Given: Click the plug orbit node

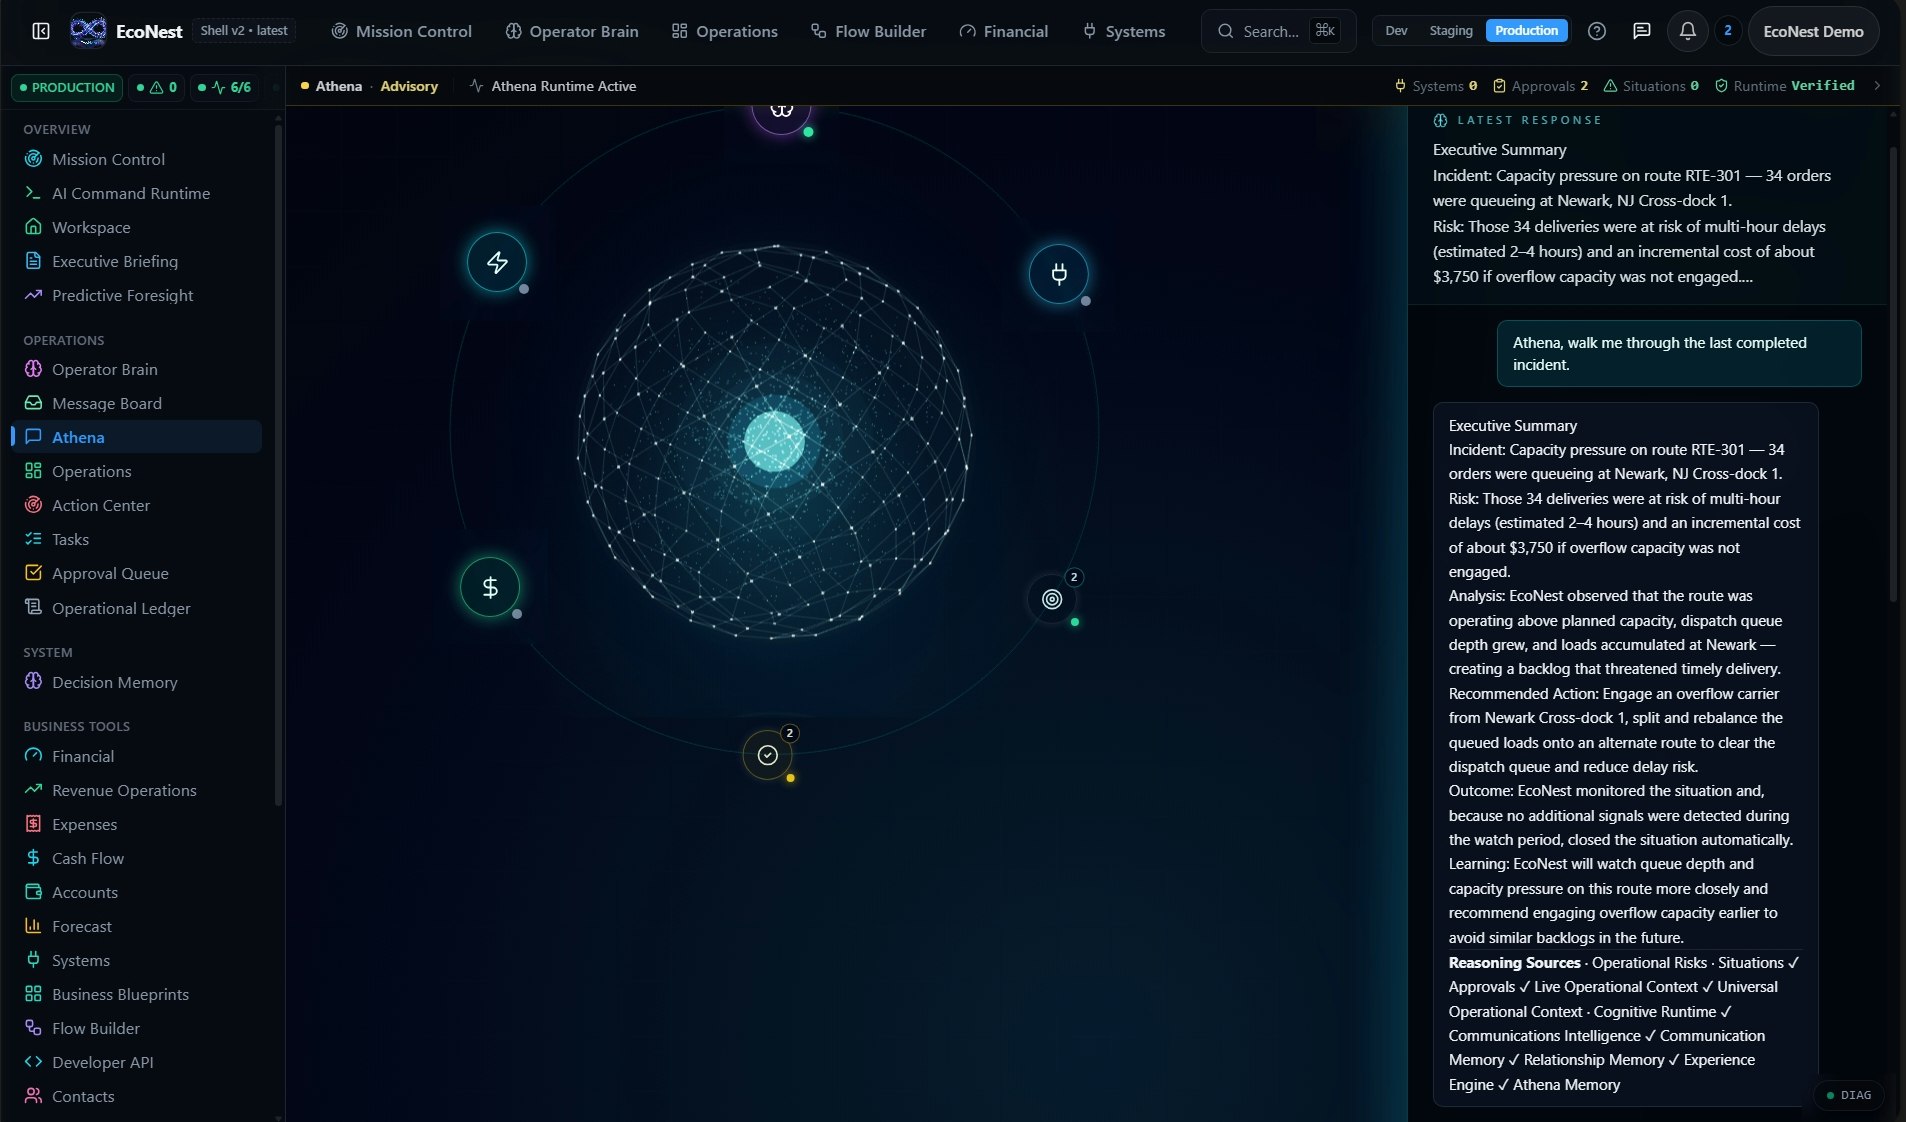Looking at the screenshot, I should pyautogui.click(x=1058, y=274).
